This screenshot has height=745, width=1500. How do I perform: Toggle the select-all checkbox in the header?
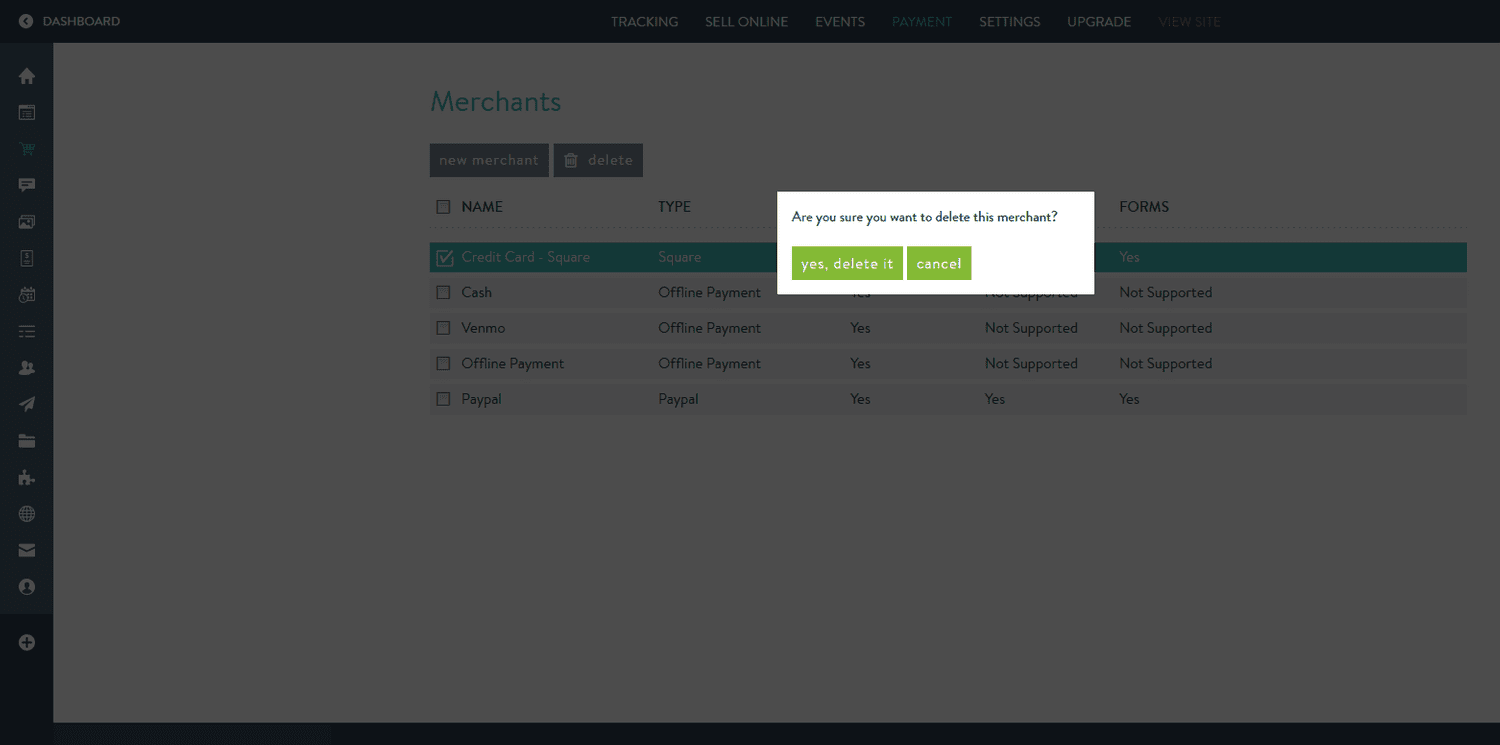click(443, 206)
